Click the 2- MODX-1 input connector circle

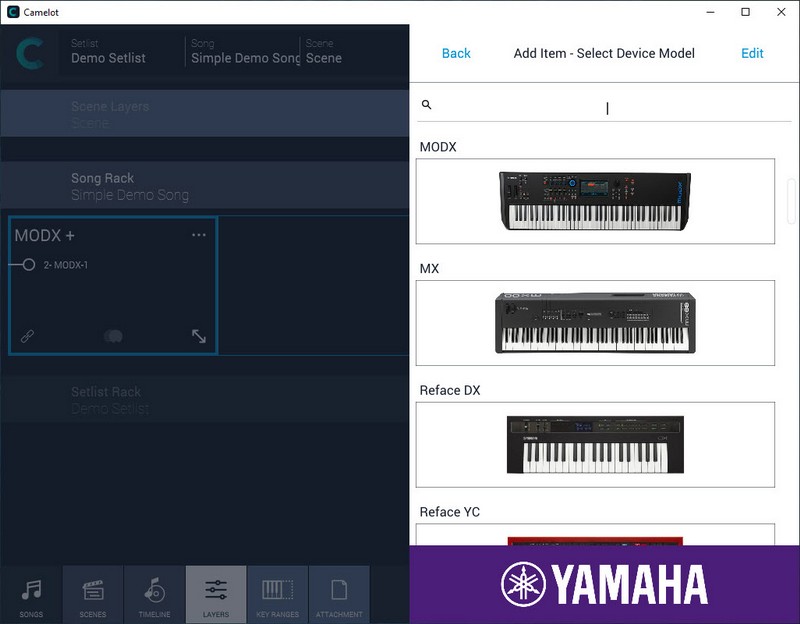(29, 265)
